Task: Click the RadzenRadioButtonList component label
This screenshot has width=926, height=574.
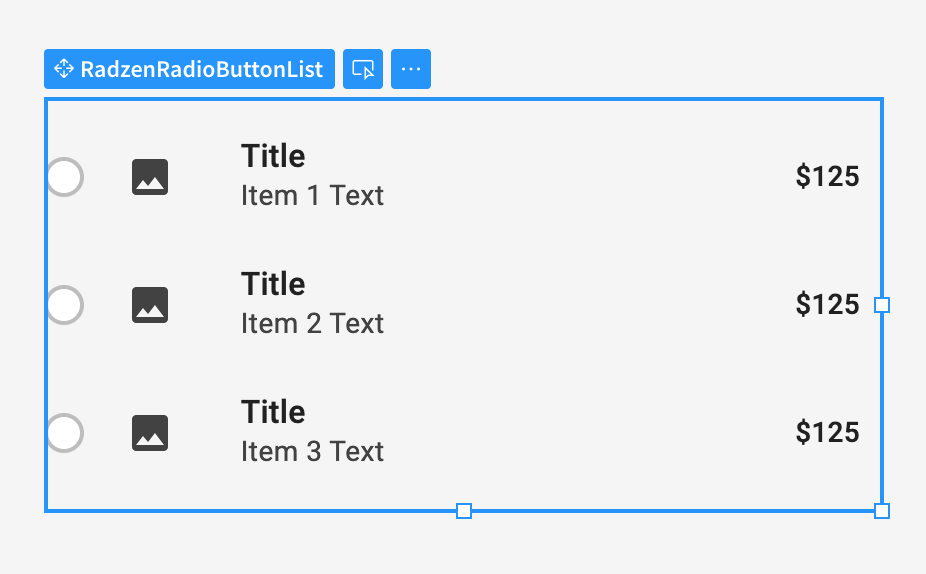Action: click(201, 69)
